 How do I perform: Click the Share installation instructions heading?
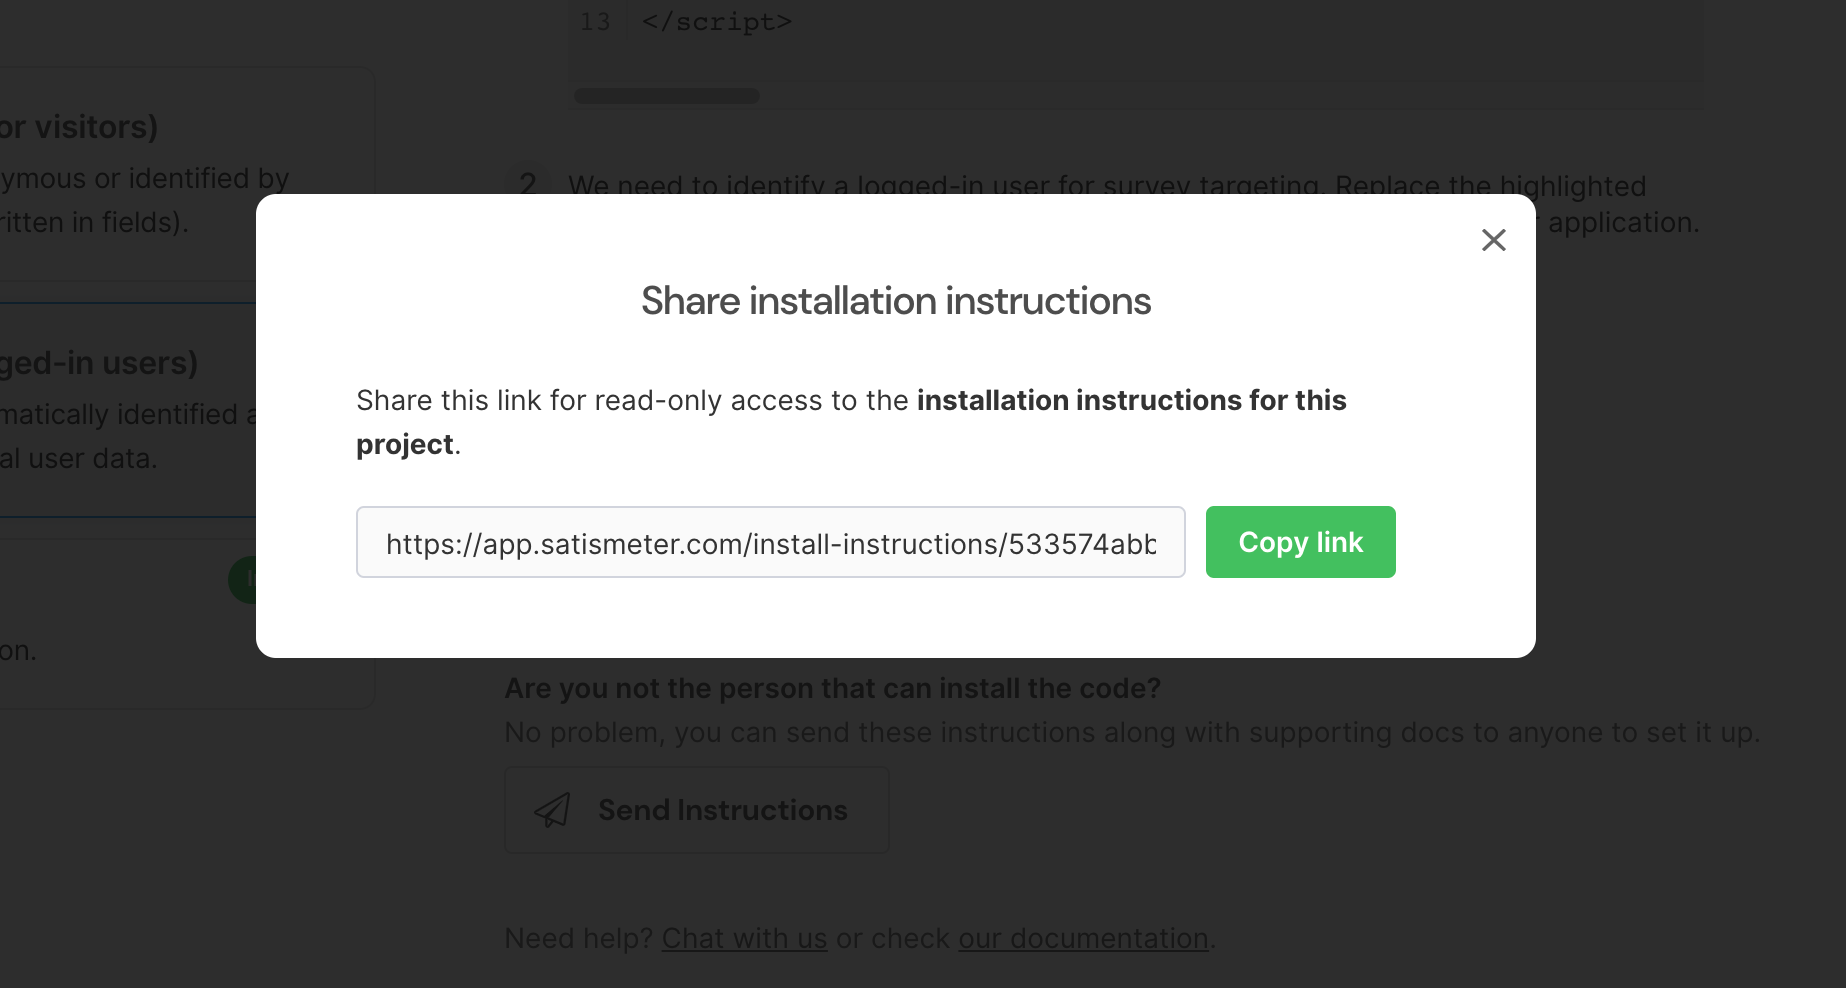pos(896,301)
